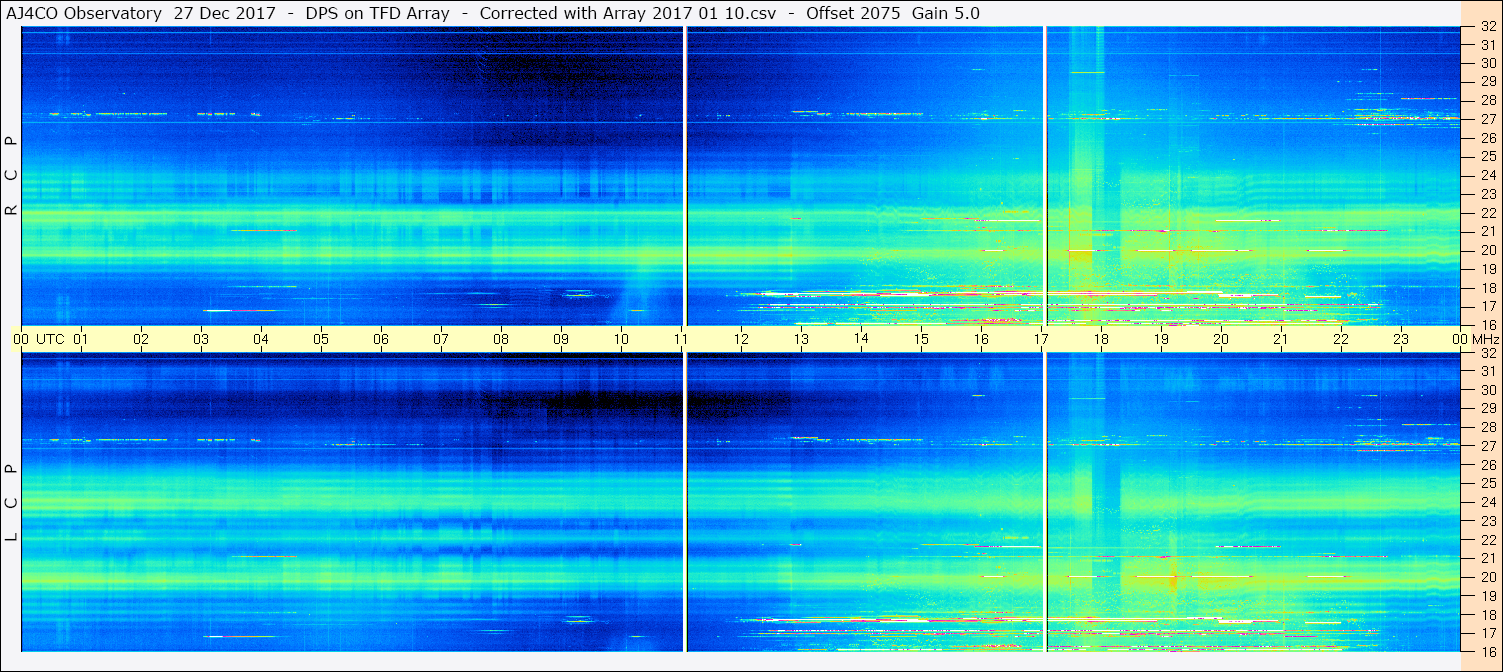1503x672 pixels.
Task: Select hour 04 on the UTC time axis
Action: pyautogui.click(x=261, y=339)
